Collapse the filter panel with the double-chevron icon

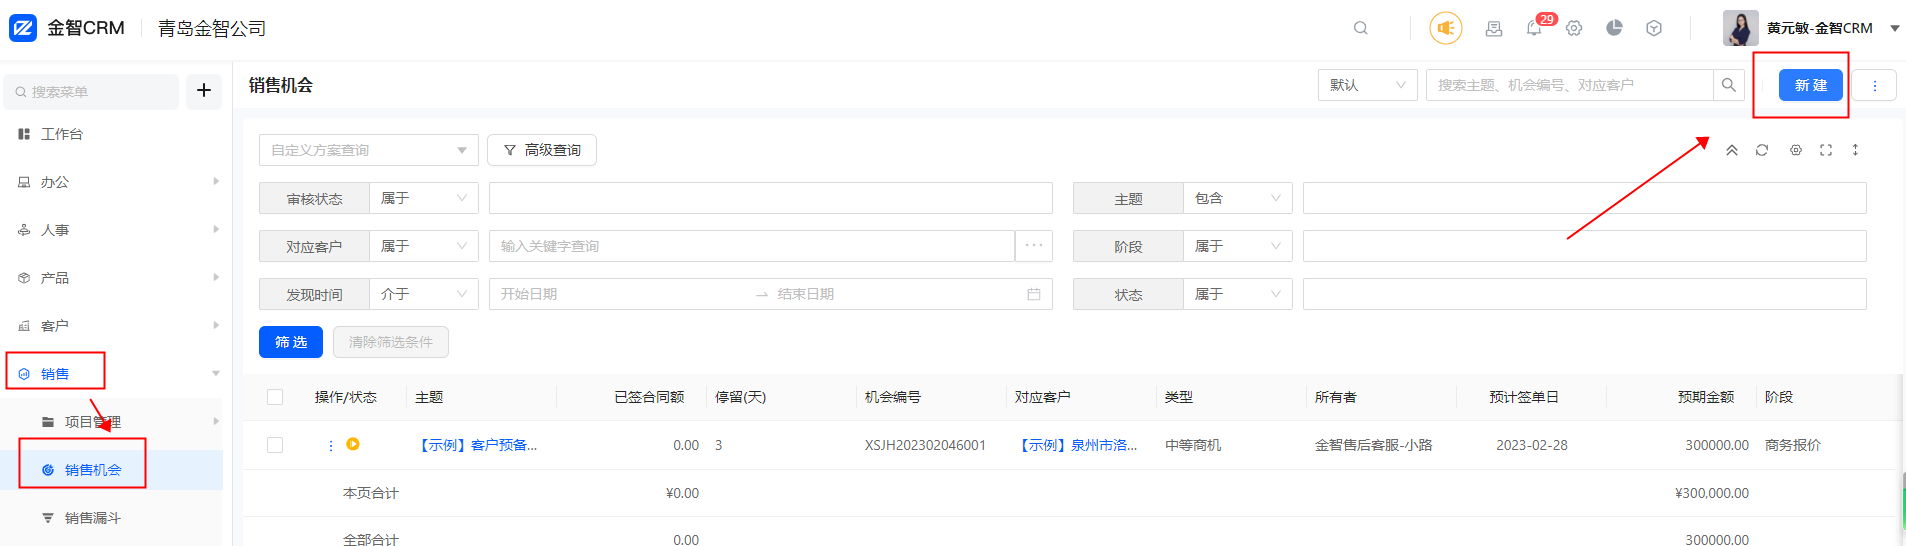coord(1732,150)
